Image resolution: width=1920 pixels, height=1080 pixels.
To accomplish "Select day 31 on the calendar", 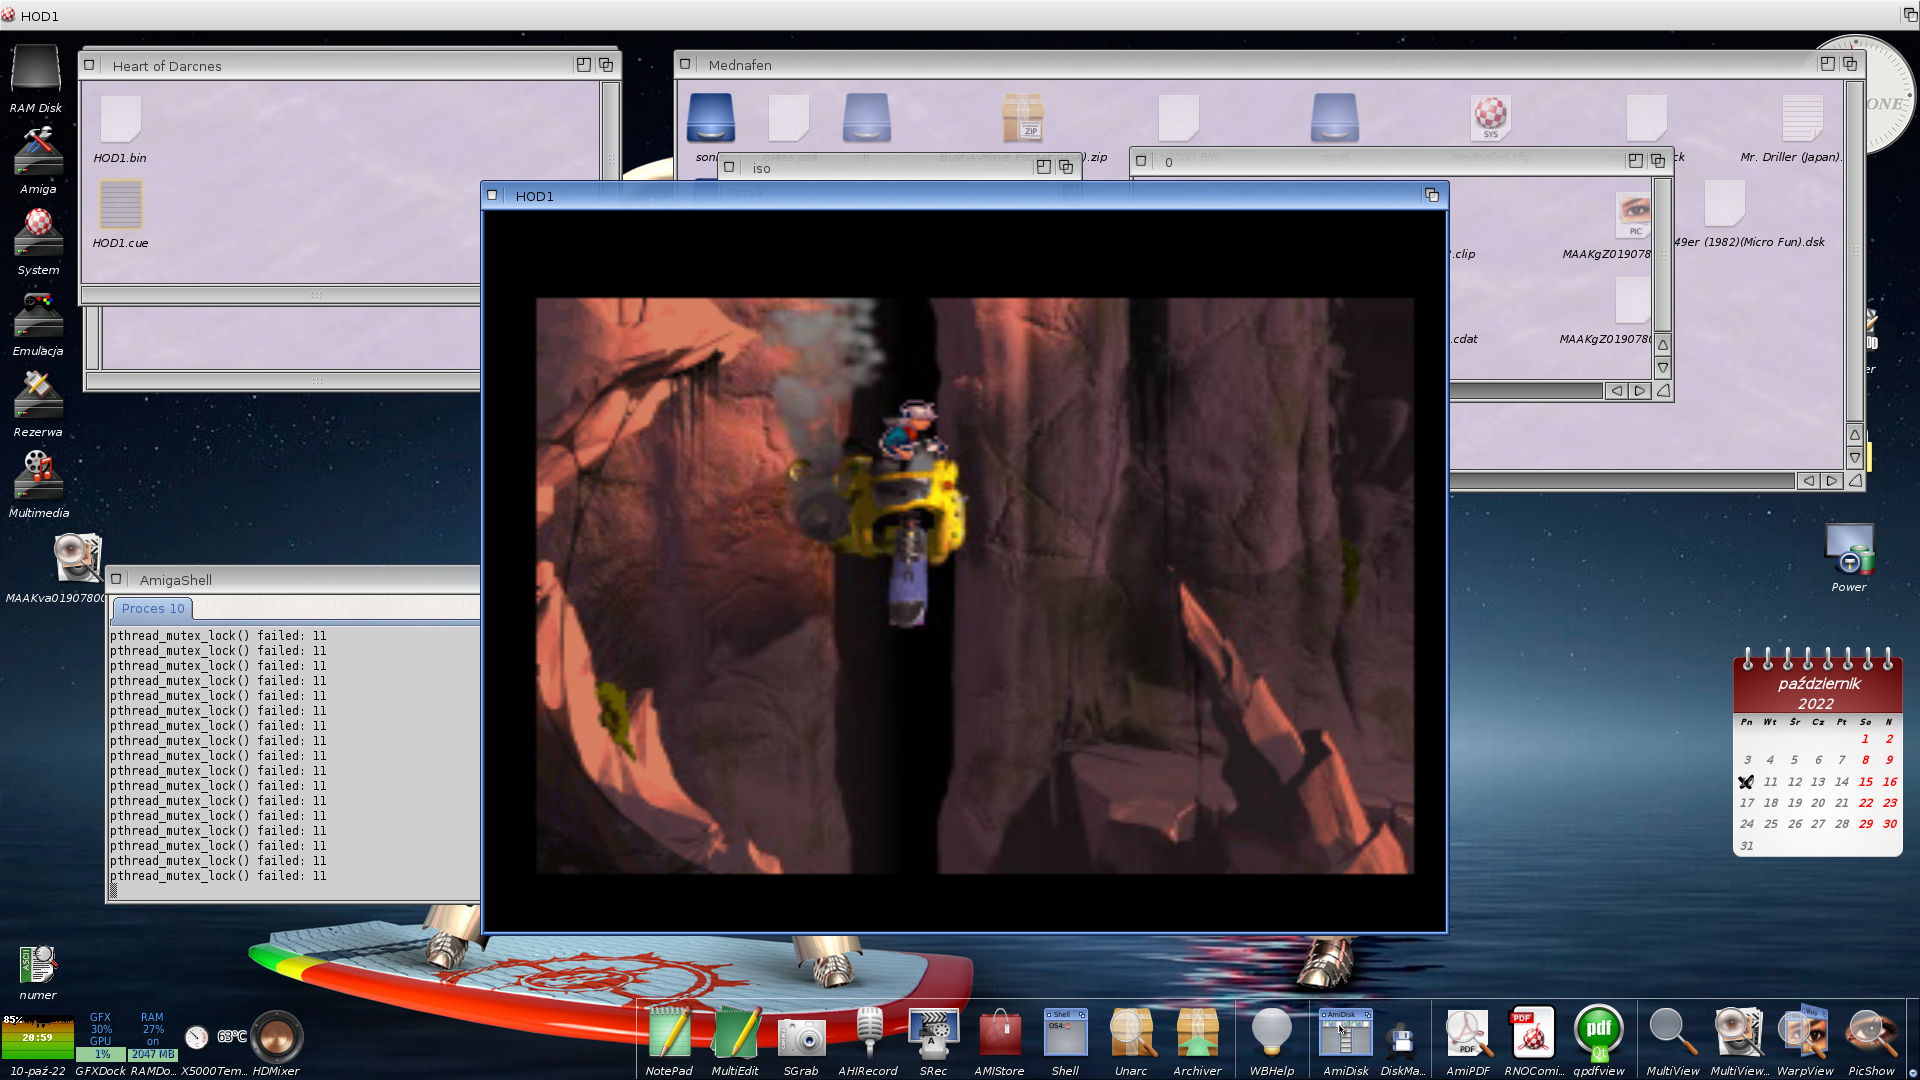I will (1747, 846).
